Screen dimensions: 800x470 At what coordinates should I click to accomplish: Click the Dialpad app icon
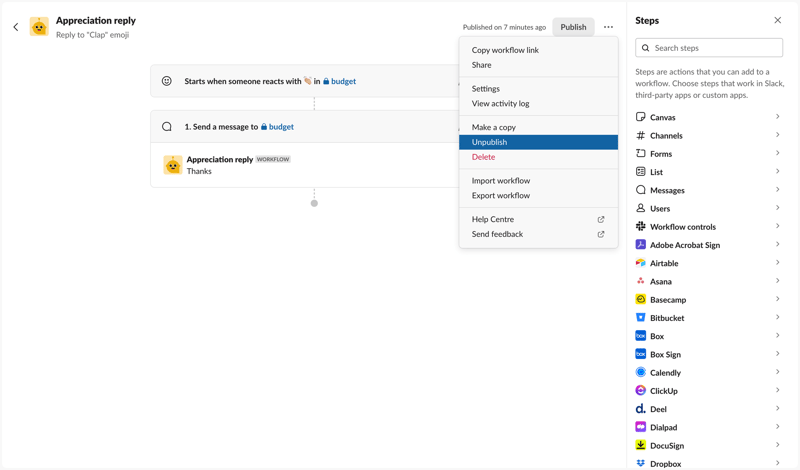pos(640,427)
